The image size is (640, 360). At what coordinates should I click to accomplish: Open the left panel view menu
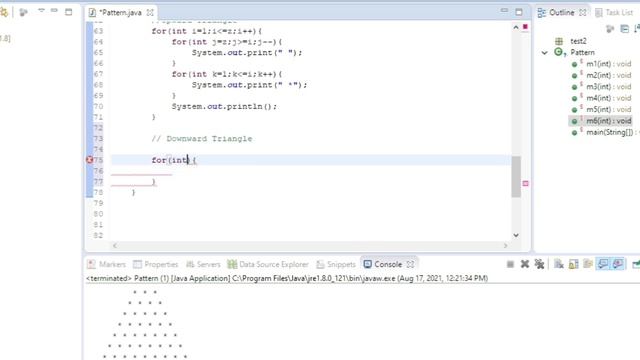pos(41,11)
